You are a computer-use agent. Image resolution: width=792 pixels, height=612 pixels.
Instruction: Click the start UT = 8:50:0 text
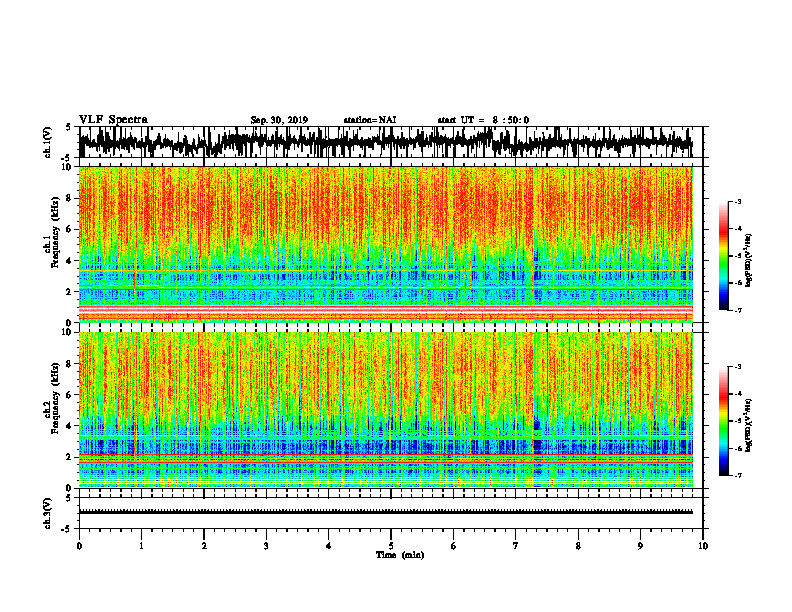pos(483,120)
